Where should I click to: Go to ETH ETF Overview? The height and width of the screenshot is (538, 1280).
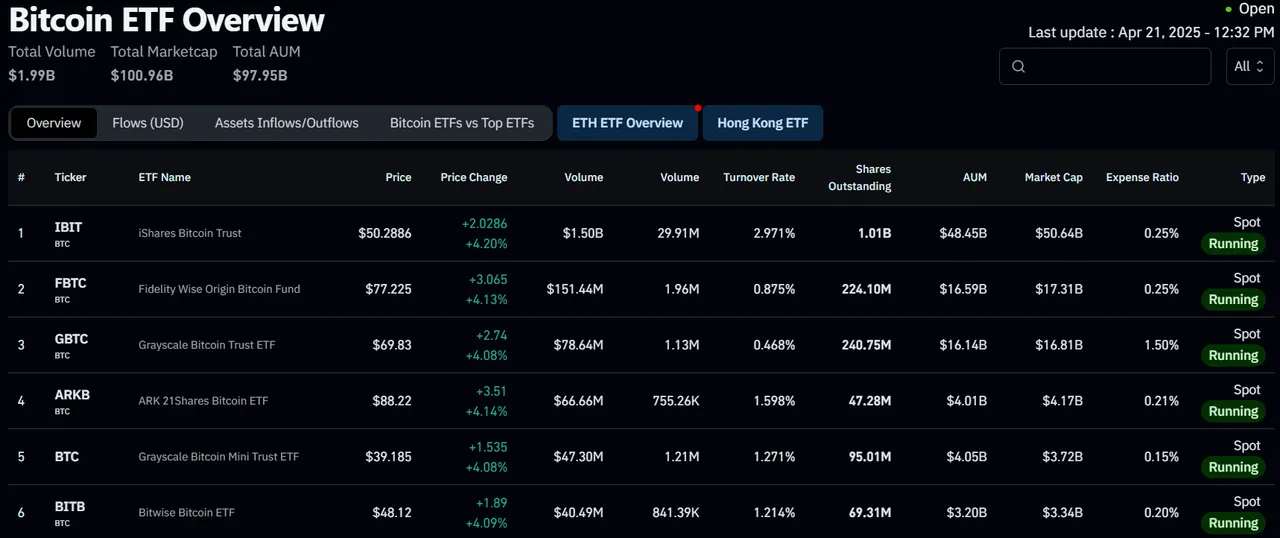(x=627, y=123)
